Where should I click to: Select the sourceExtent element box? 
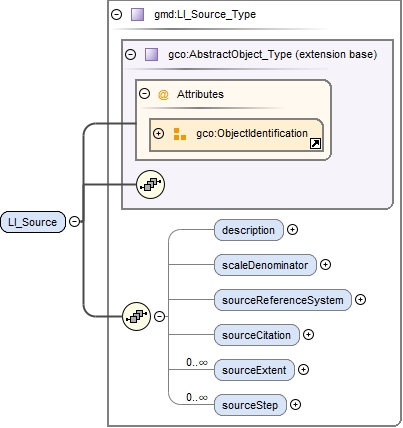254,370
